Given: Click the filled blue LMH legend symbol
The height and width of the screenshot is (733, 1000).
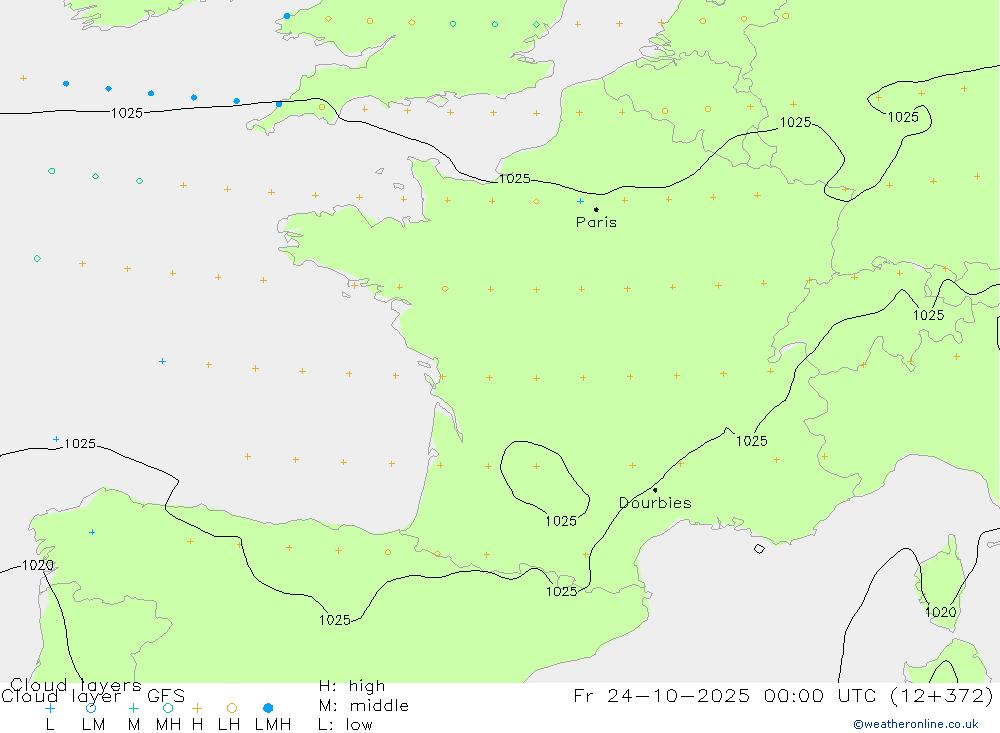Looking at the screenshot, I should [268, 708].
